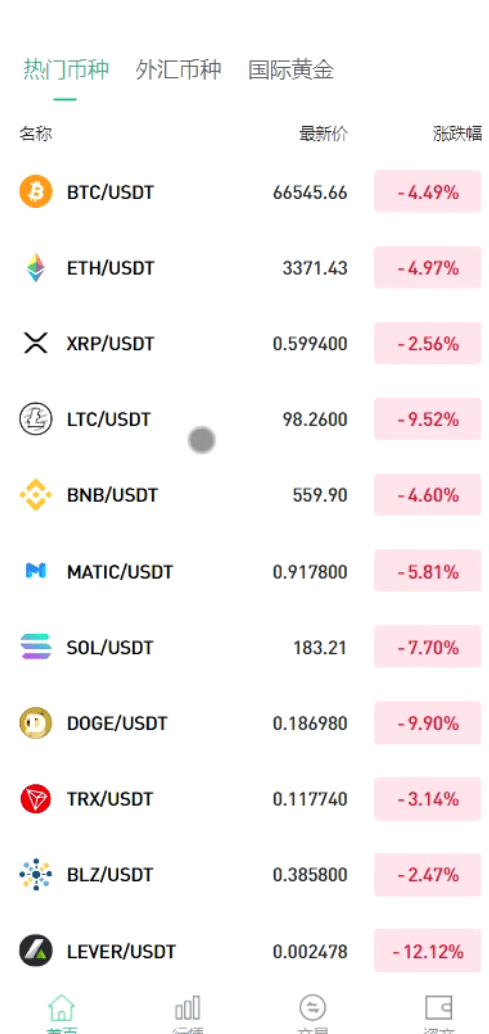Tap the Solana logo icon
The image size is (489, 1034).
point(36,647)
